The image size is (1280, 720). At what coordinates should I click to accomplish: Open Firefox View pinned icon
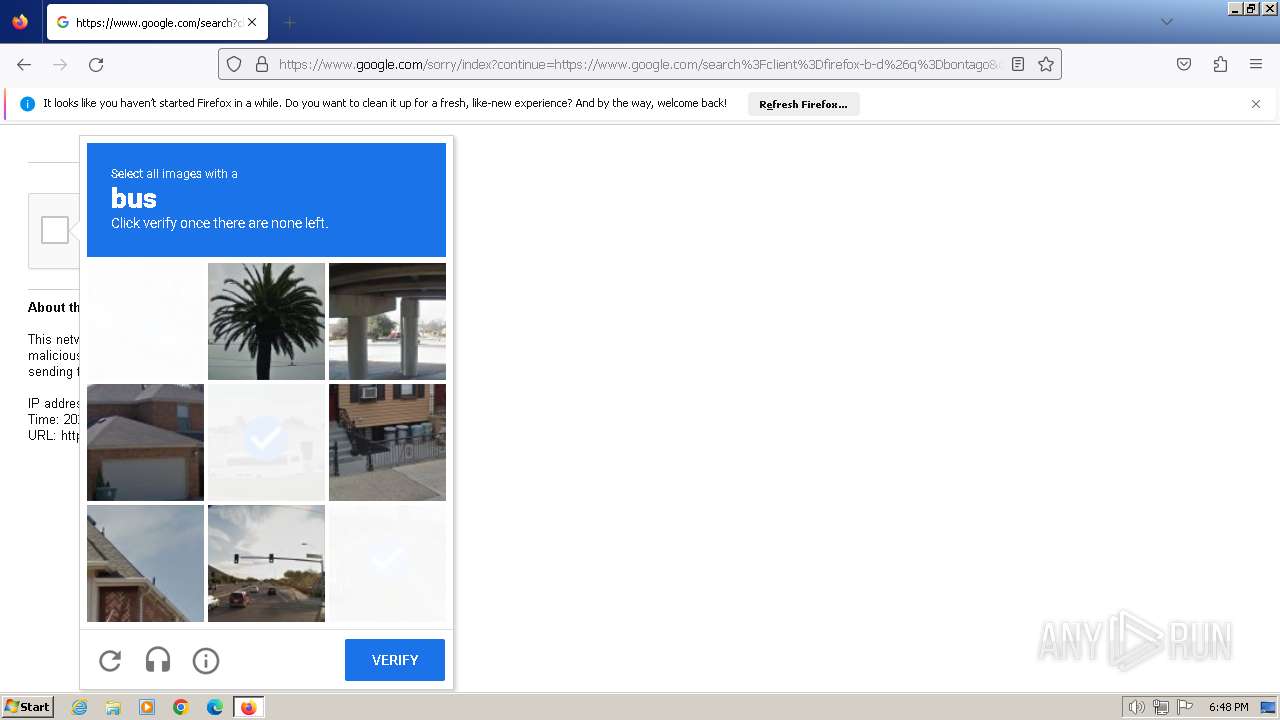coord(20,22)
